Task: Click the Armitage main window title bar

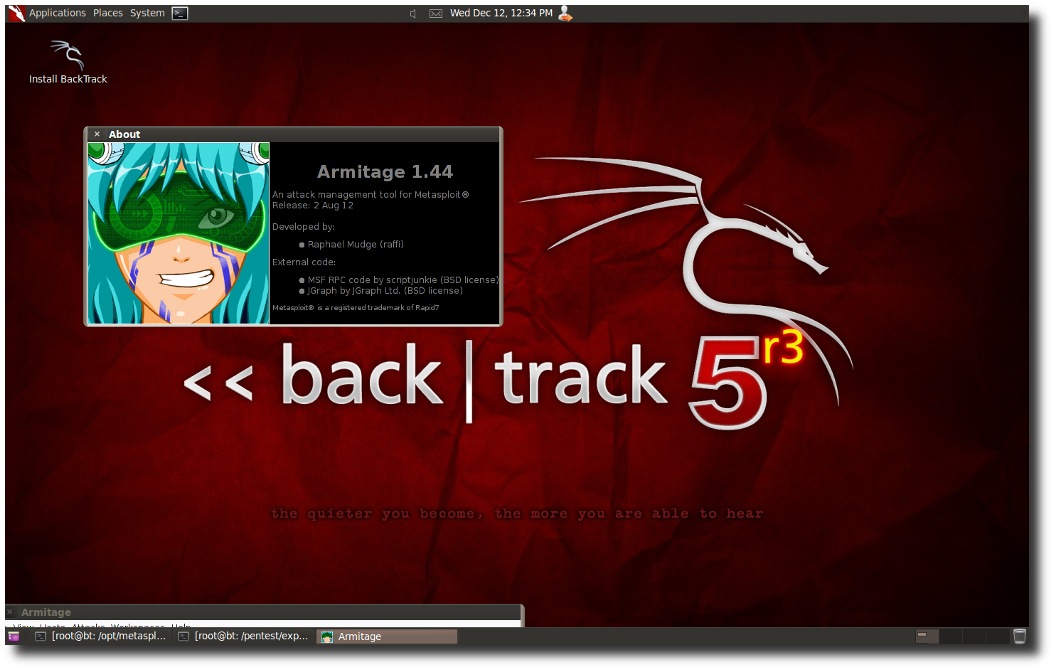Action: [x=264, y=612]
